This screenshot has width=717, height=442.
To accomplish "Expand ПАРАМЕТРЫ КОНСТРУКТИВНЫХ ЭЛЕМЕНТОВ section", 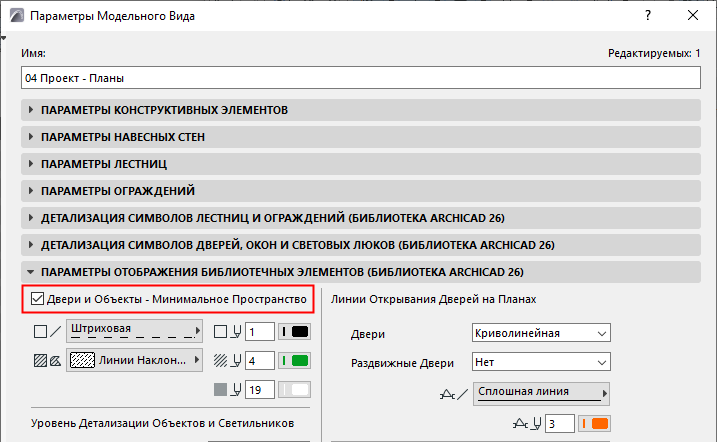I will 360,110.
